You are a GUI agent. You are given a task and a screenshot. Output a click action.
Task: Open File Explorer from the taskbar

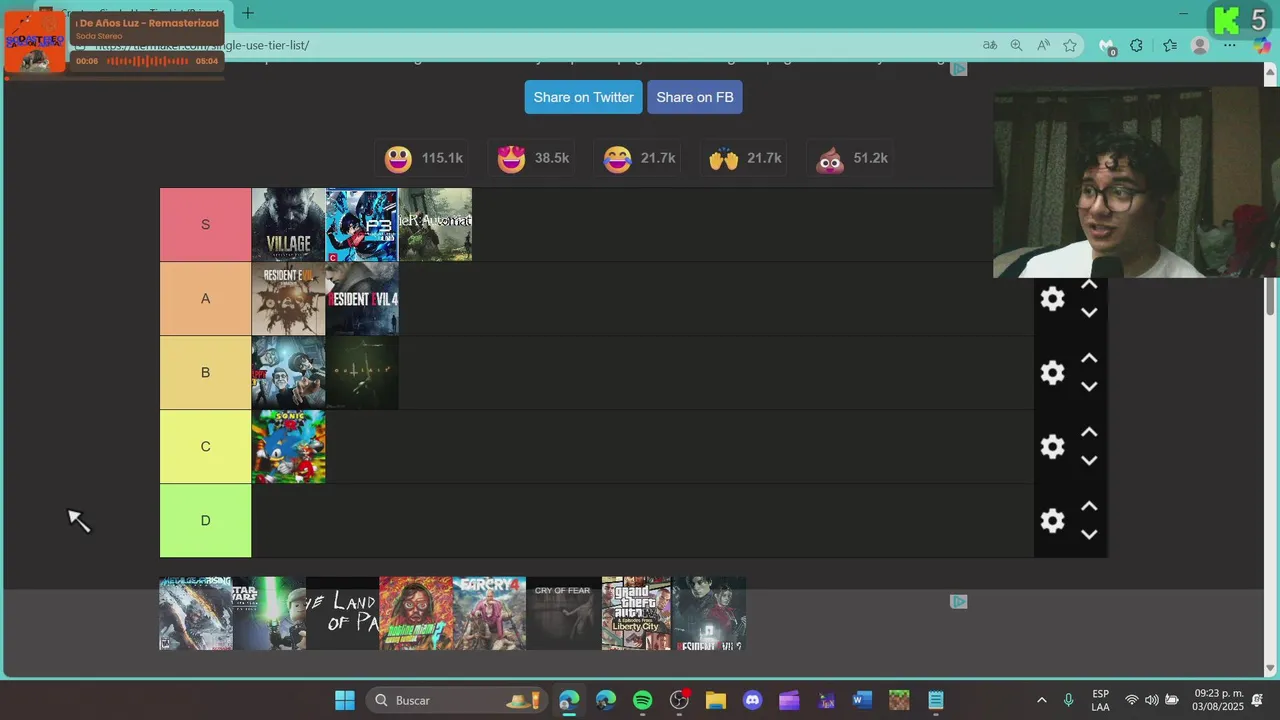pos(715,700)
